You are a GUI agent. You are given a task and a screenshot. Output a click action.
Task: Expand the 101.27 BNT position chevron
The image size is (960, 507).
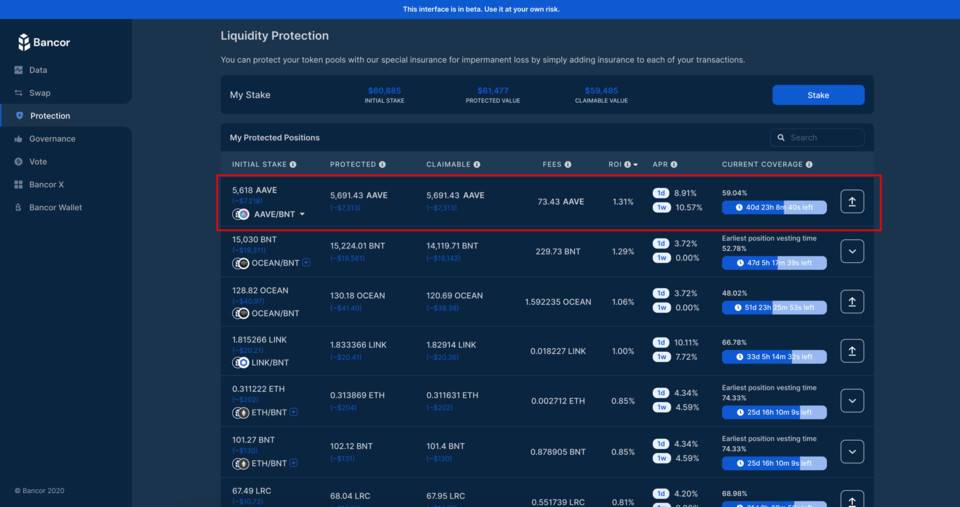click(x=852, y=452)
